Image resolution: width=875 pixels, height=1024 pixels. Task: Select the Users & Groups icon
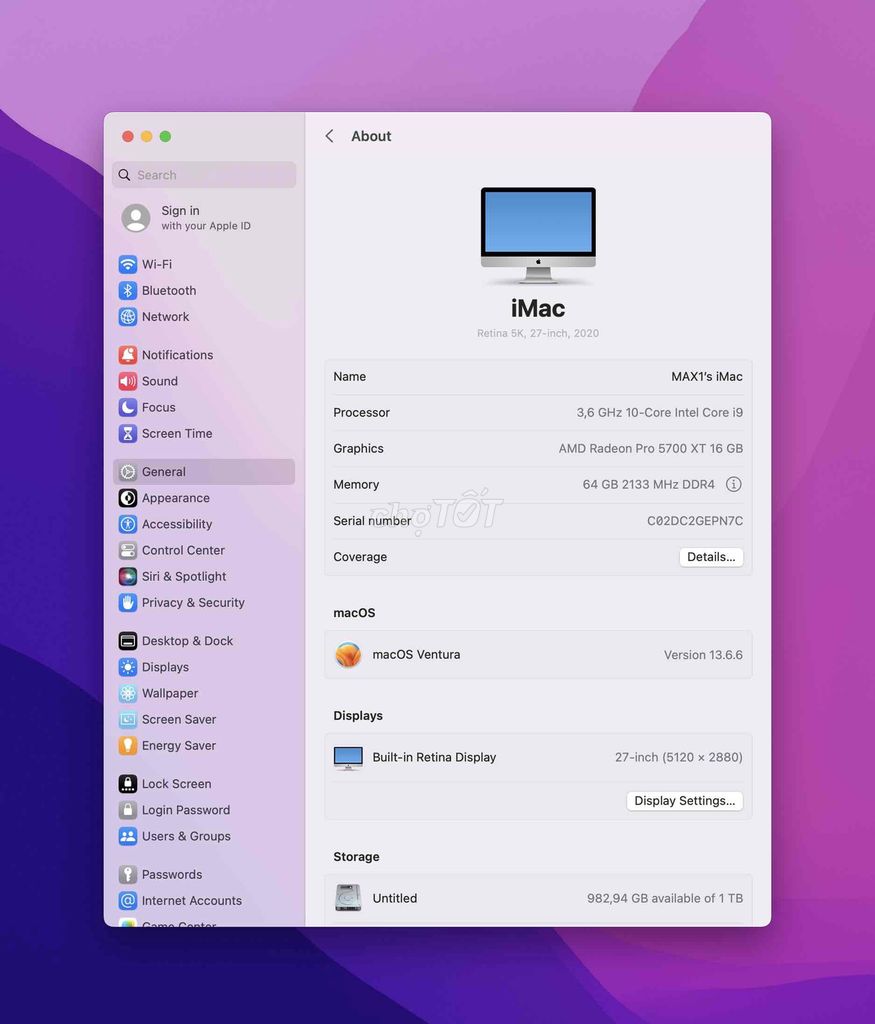pyautogui.click(x=128, y=836)
